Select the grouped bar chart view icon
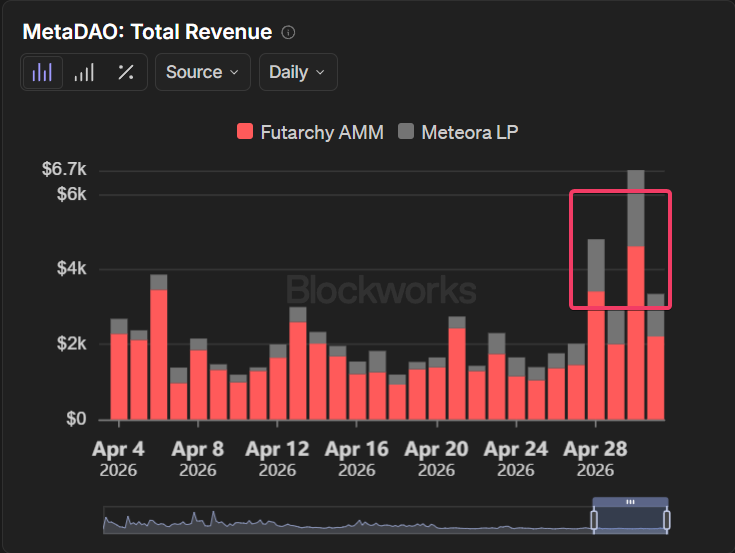Image resolution: width=735 pixels, height=553 pixels. (x=42, y=72)
